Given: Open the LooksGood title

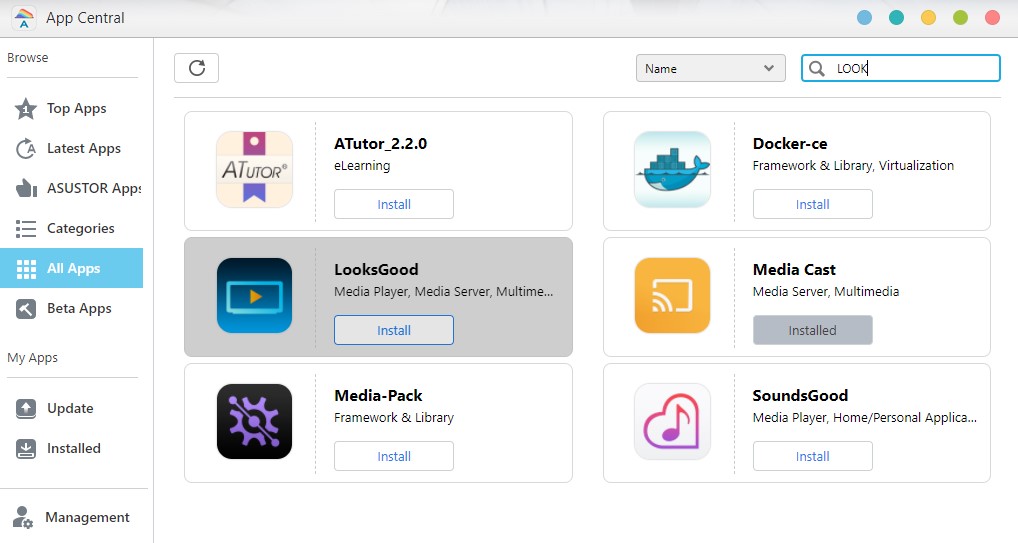Looking at the screenshot, I should pos(376,270).
